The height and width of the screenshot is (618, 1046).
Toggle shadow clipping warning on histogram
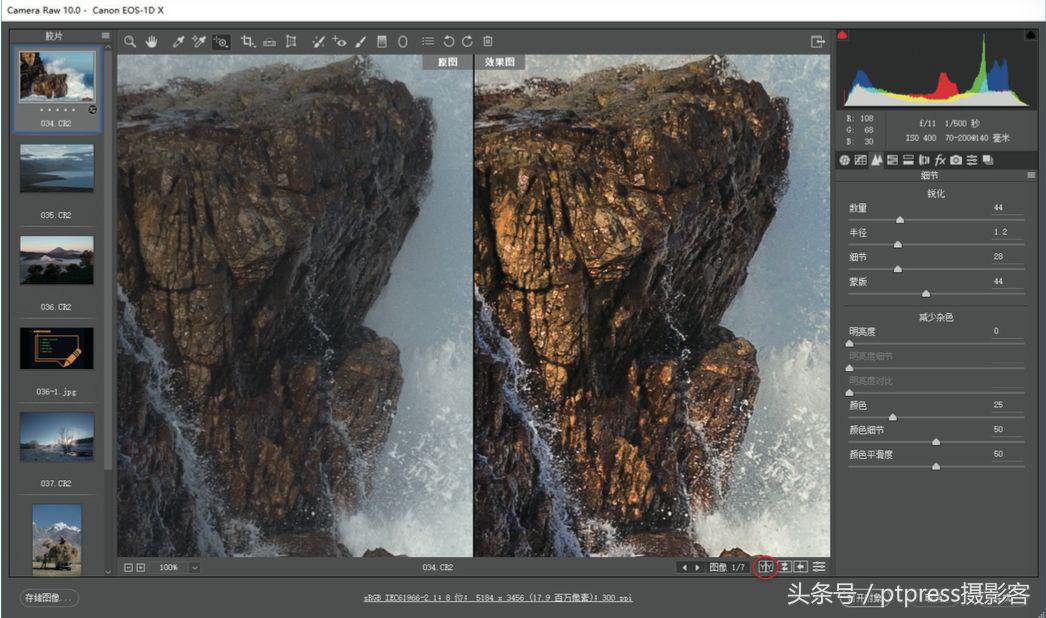tap(842, 36)
